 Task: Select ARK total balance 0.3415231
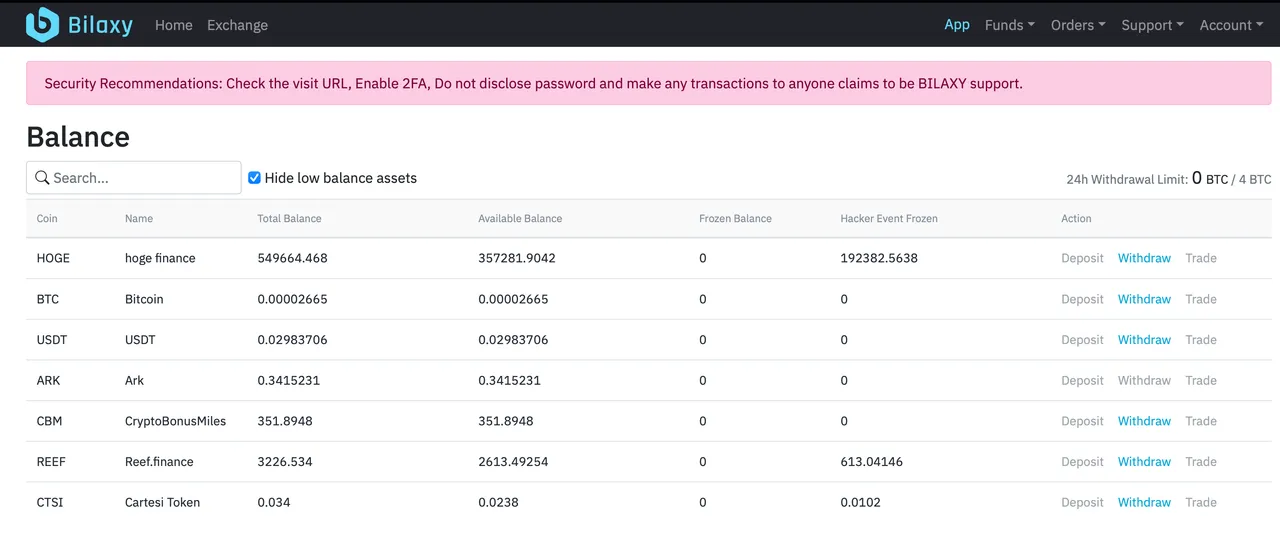[x=288, y=380]
